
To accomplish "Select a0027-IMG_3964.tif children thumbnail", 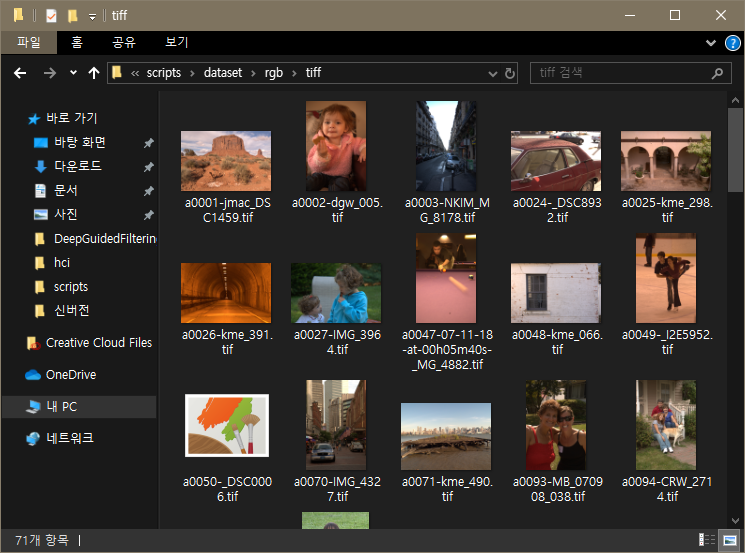I will click(336, 293).
